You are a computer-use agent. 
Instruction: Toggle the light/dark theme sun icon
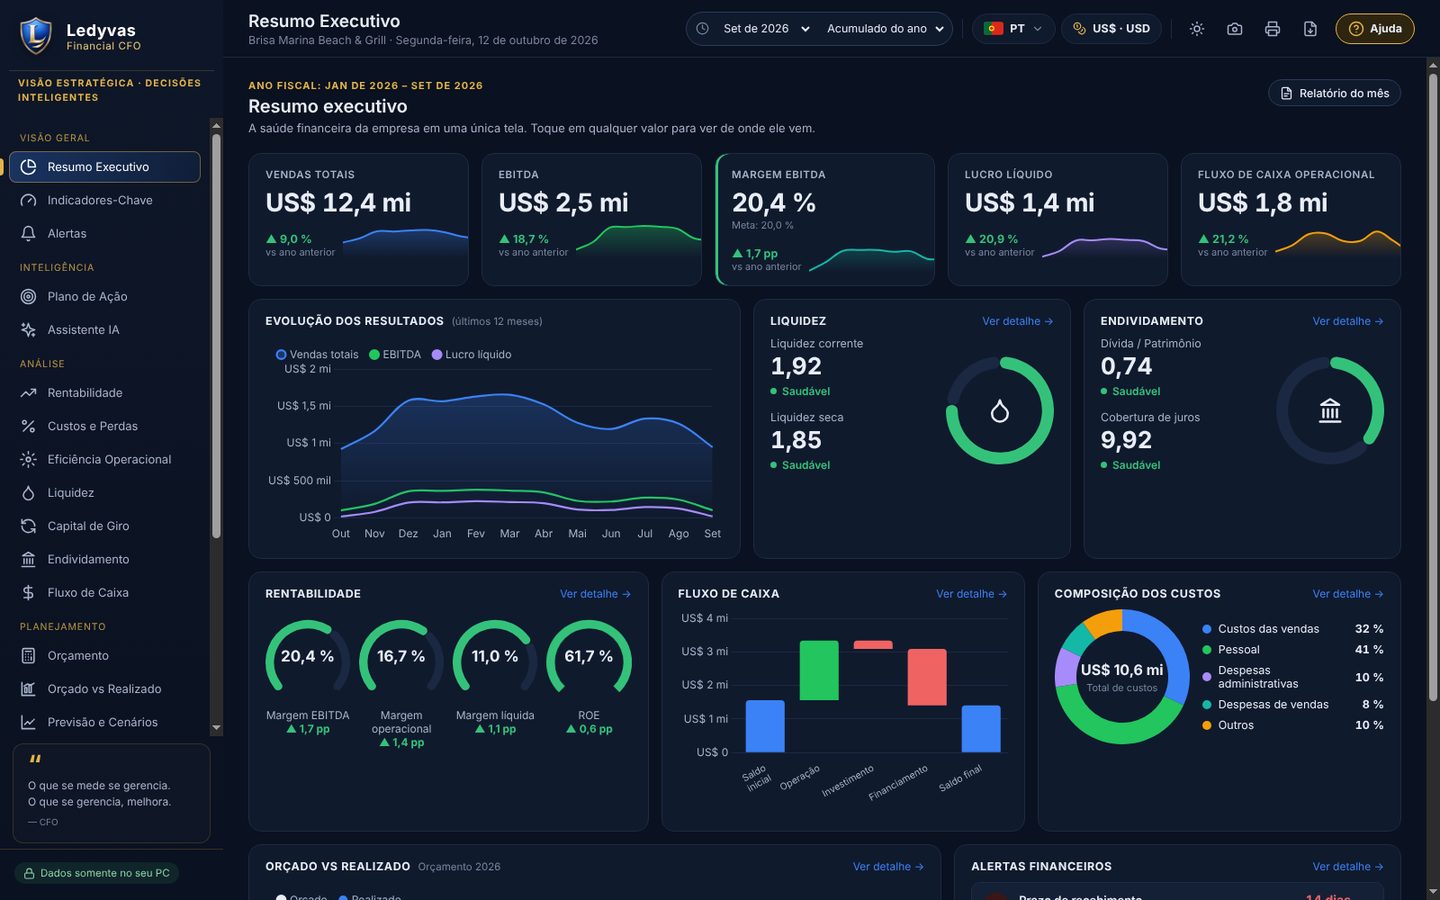pos(1196,29)
